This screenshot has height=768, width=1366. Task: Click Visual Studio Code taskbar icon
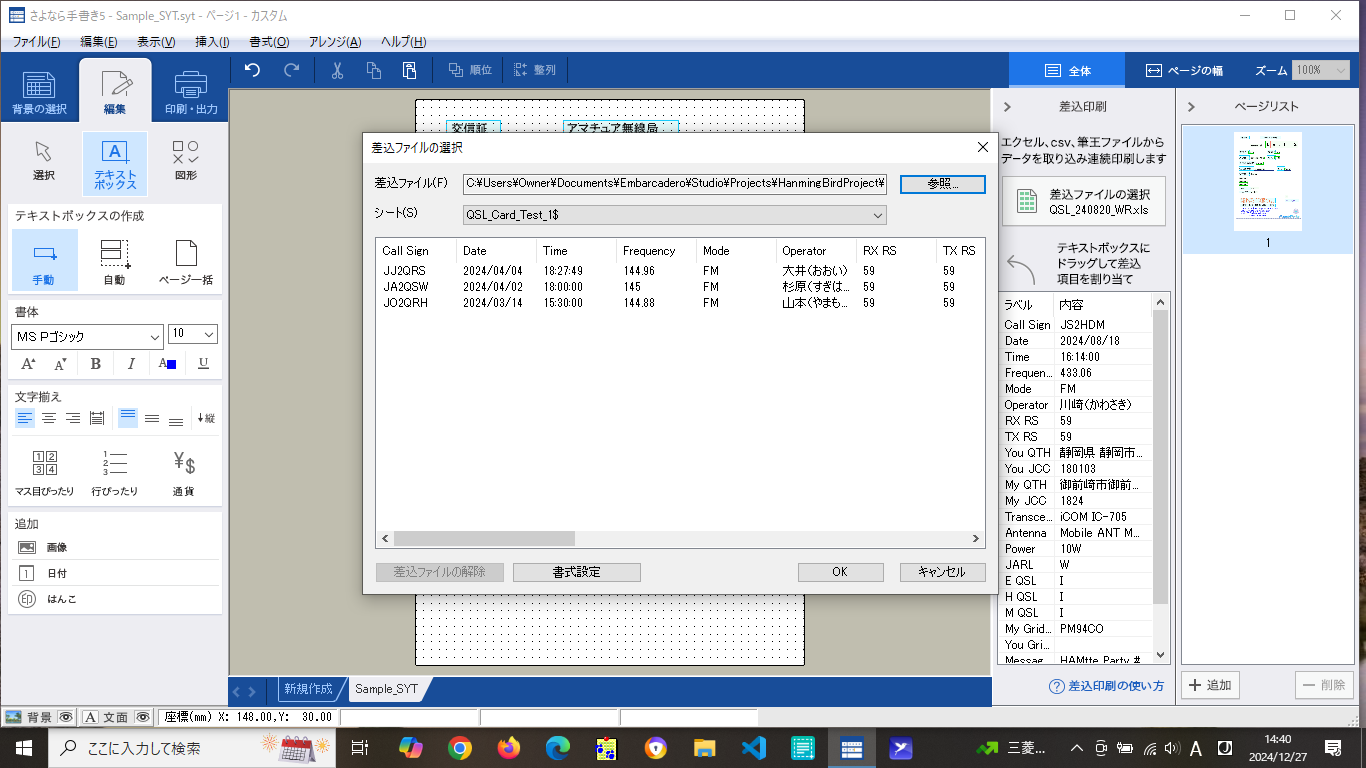point(753,747)
